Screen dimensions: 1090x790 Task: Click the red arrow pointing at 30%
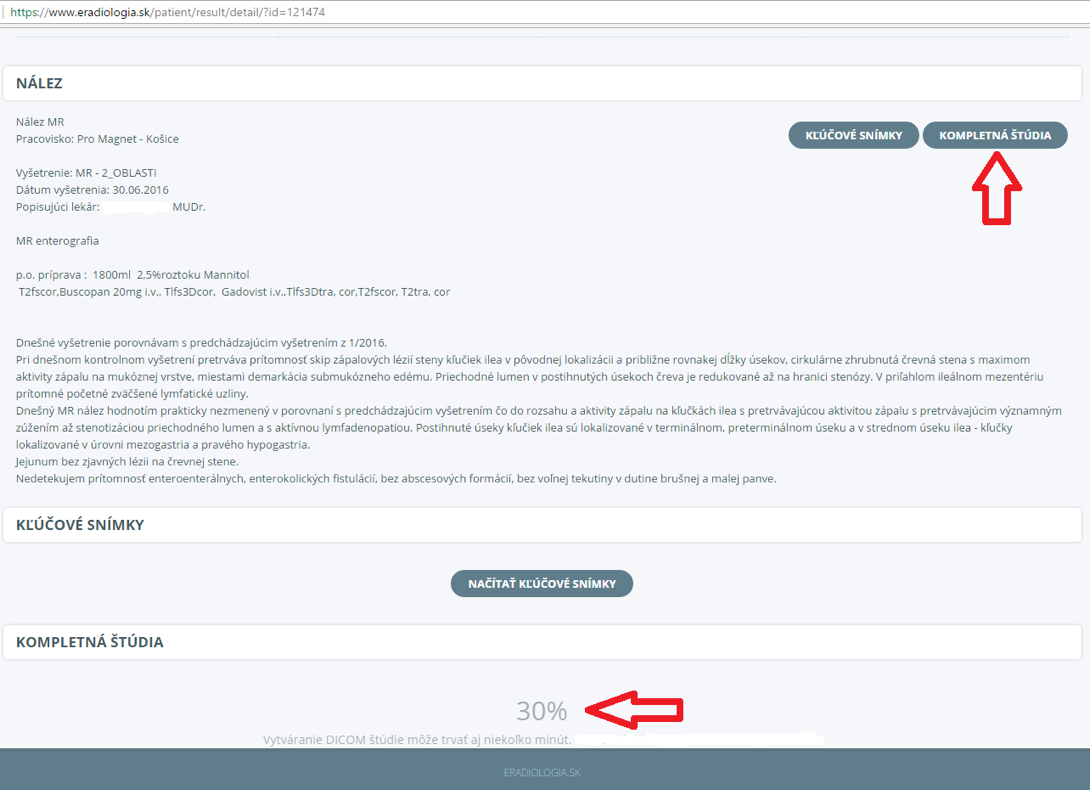[x=634, y=710]
